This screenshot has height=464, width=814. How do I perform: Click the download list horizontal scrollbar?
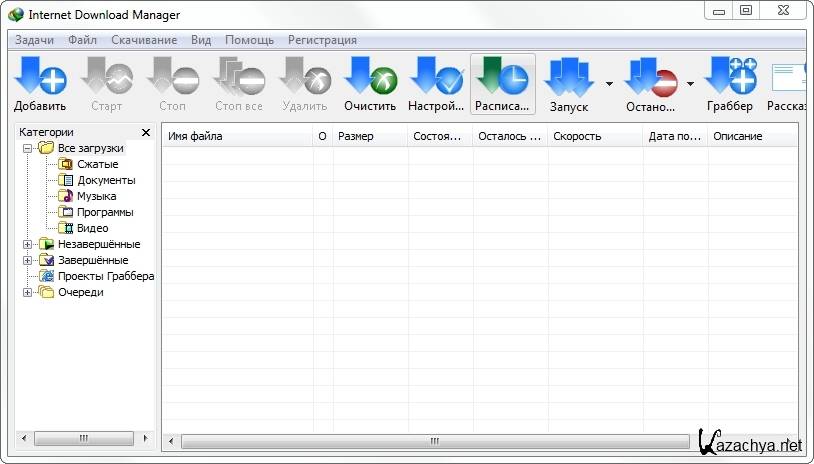tap(434, 440)
